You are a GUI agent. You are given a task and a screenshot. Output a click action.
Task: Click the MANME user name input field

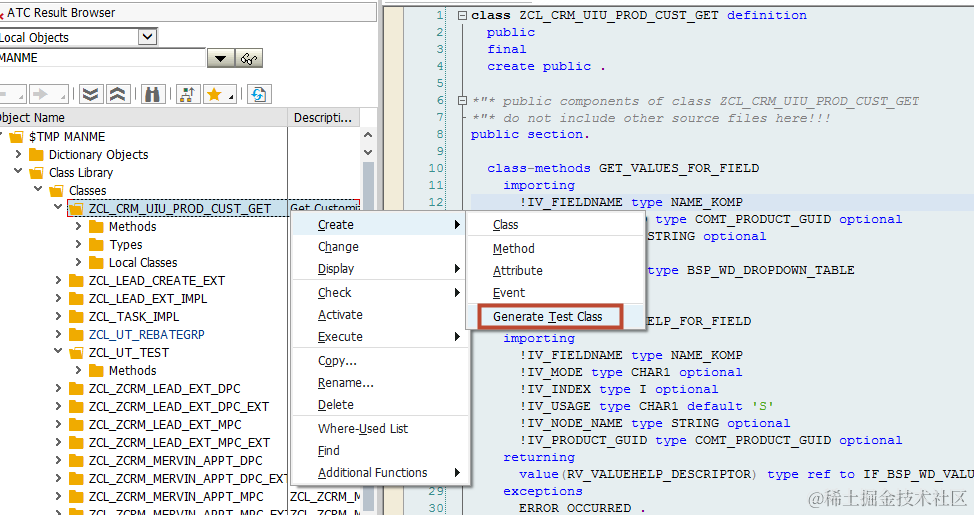[102, 58]
